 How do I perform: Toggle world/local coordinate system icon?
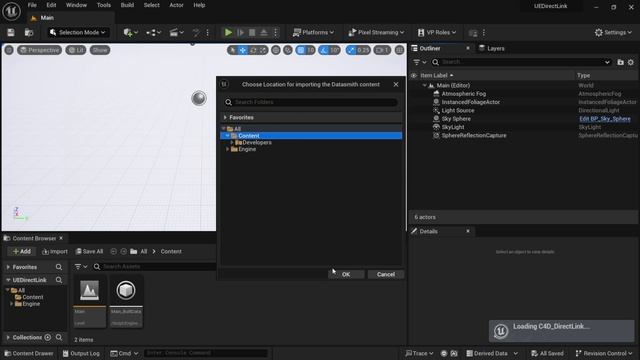coord(276,50)
